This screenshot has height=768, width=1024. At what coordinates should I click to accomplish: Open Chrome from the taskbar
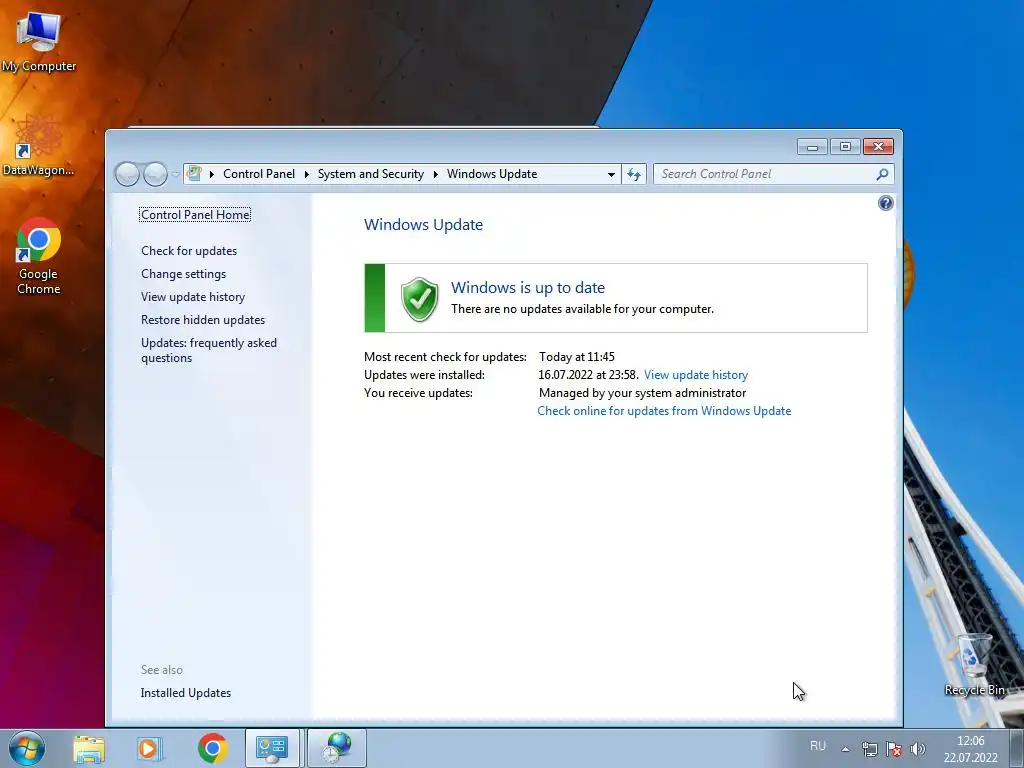pos(212,748)
